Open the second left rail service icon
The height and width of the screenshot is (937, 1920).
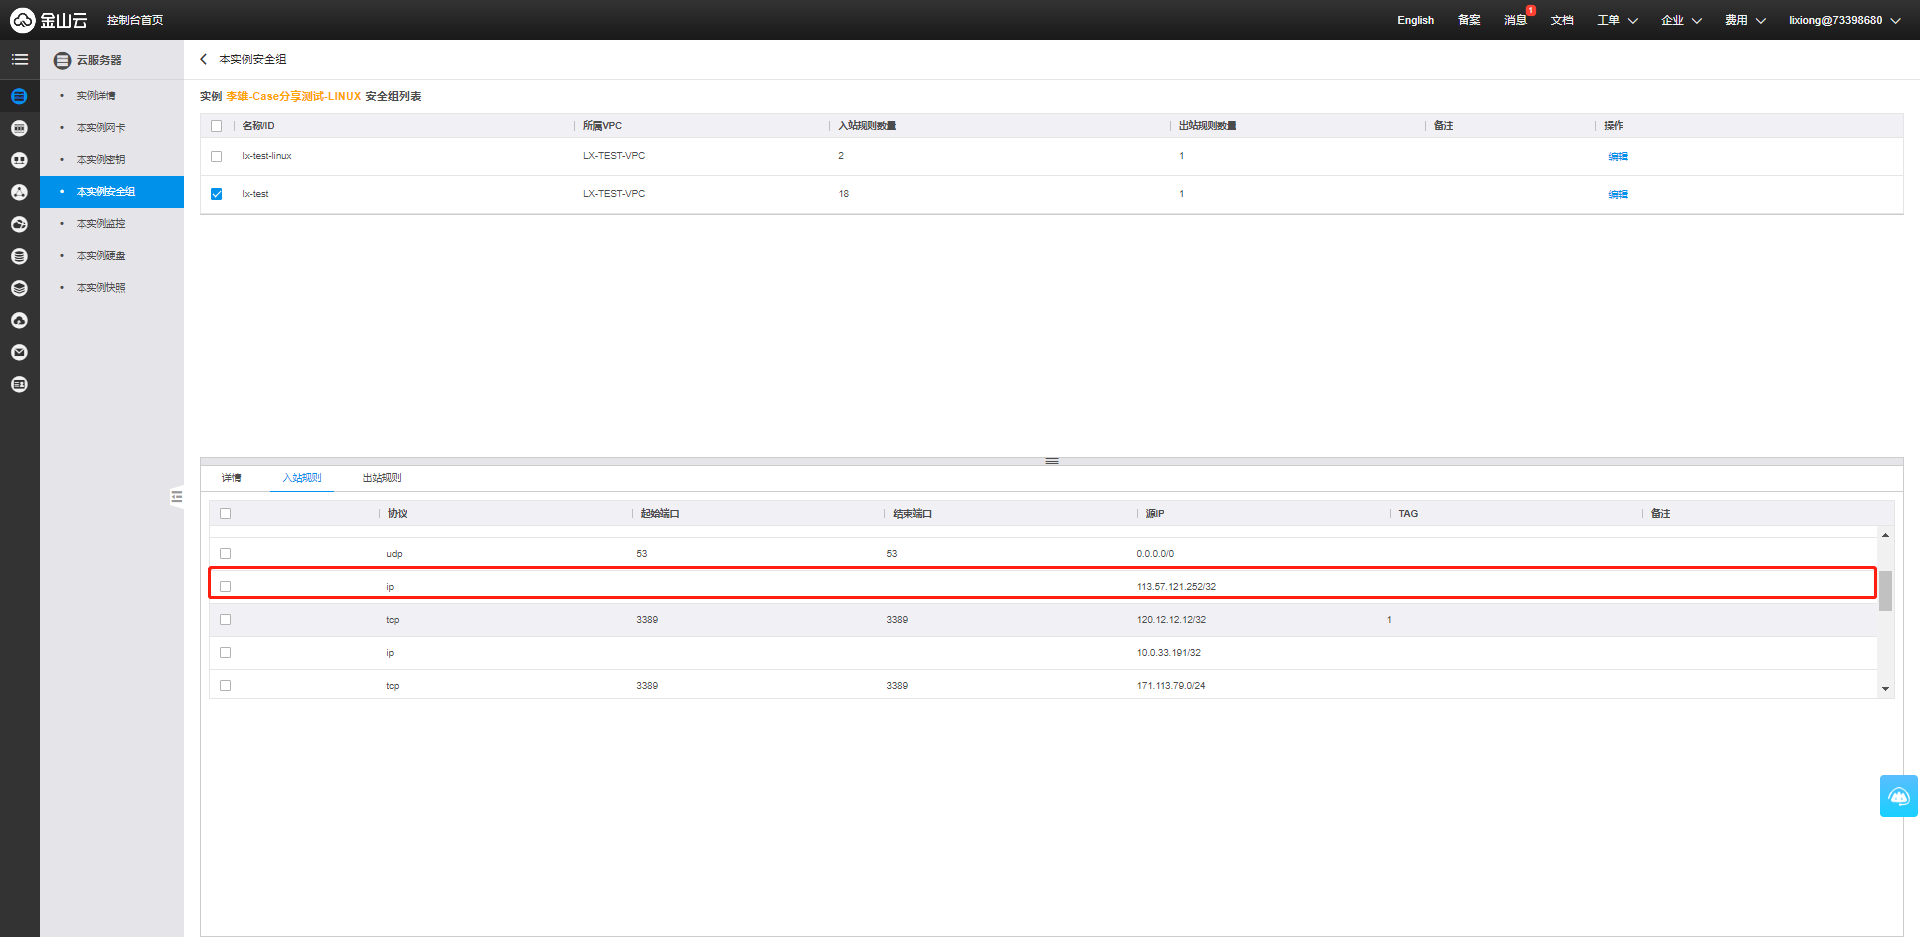click(19, 128)
